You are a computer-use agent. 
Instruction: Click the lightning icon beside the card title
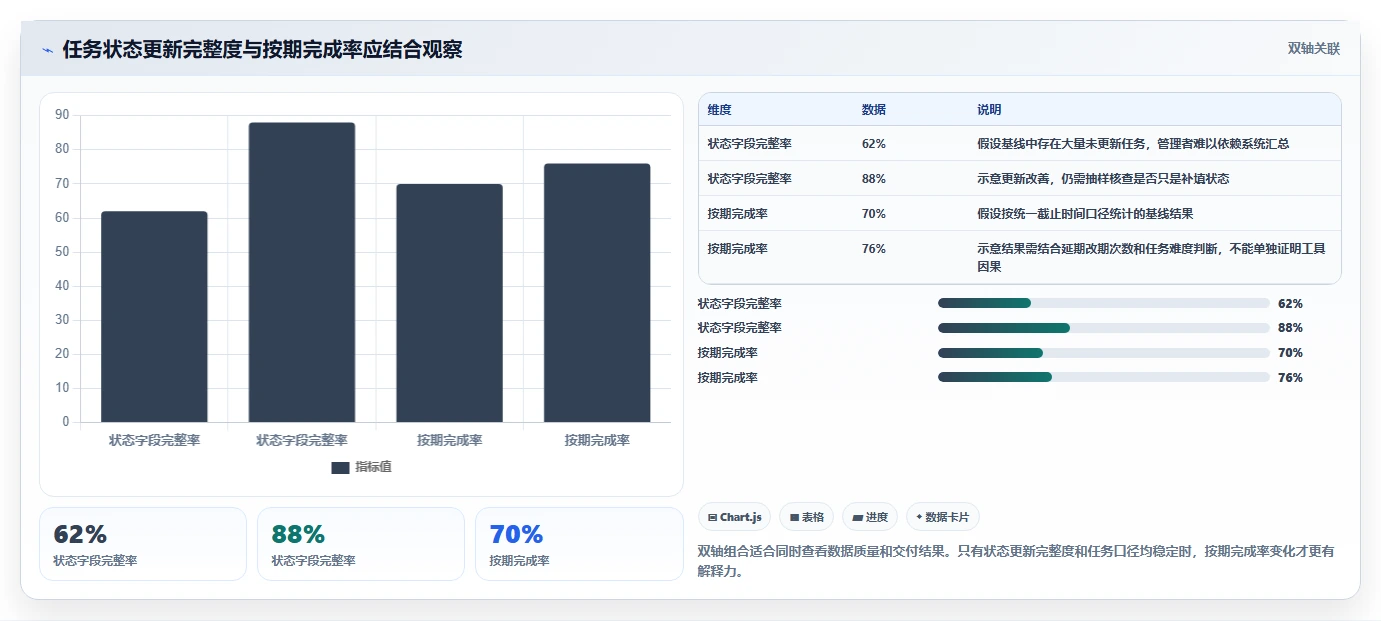(x=47, y=50)
